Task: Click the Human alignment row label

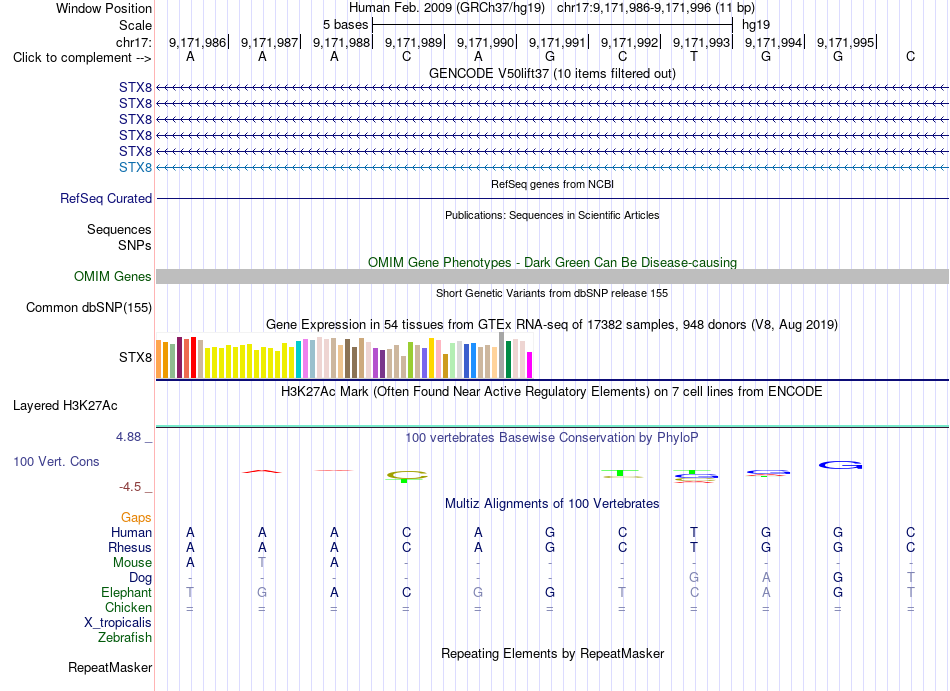Action: pyautogui.click(x=131, y=533)
